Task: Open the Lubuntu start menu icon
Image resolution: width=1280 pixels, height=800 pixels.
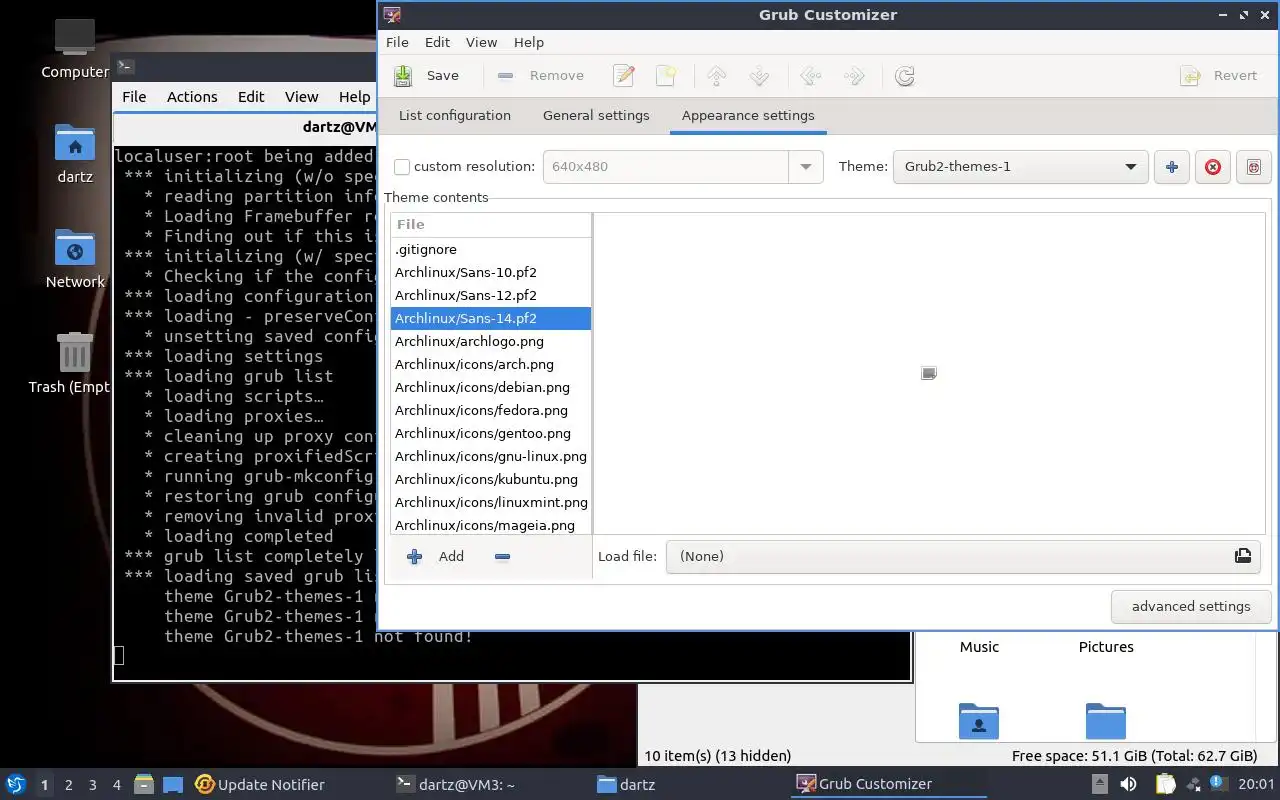Action: pyautogui.click(x=16, y=784)
